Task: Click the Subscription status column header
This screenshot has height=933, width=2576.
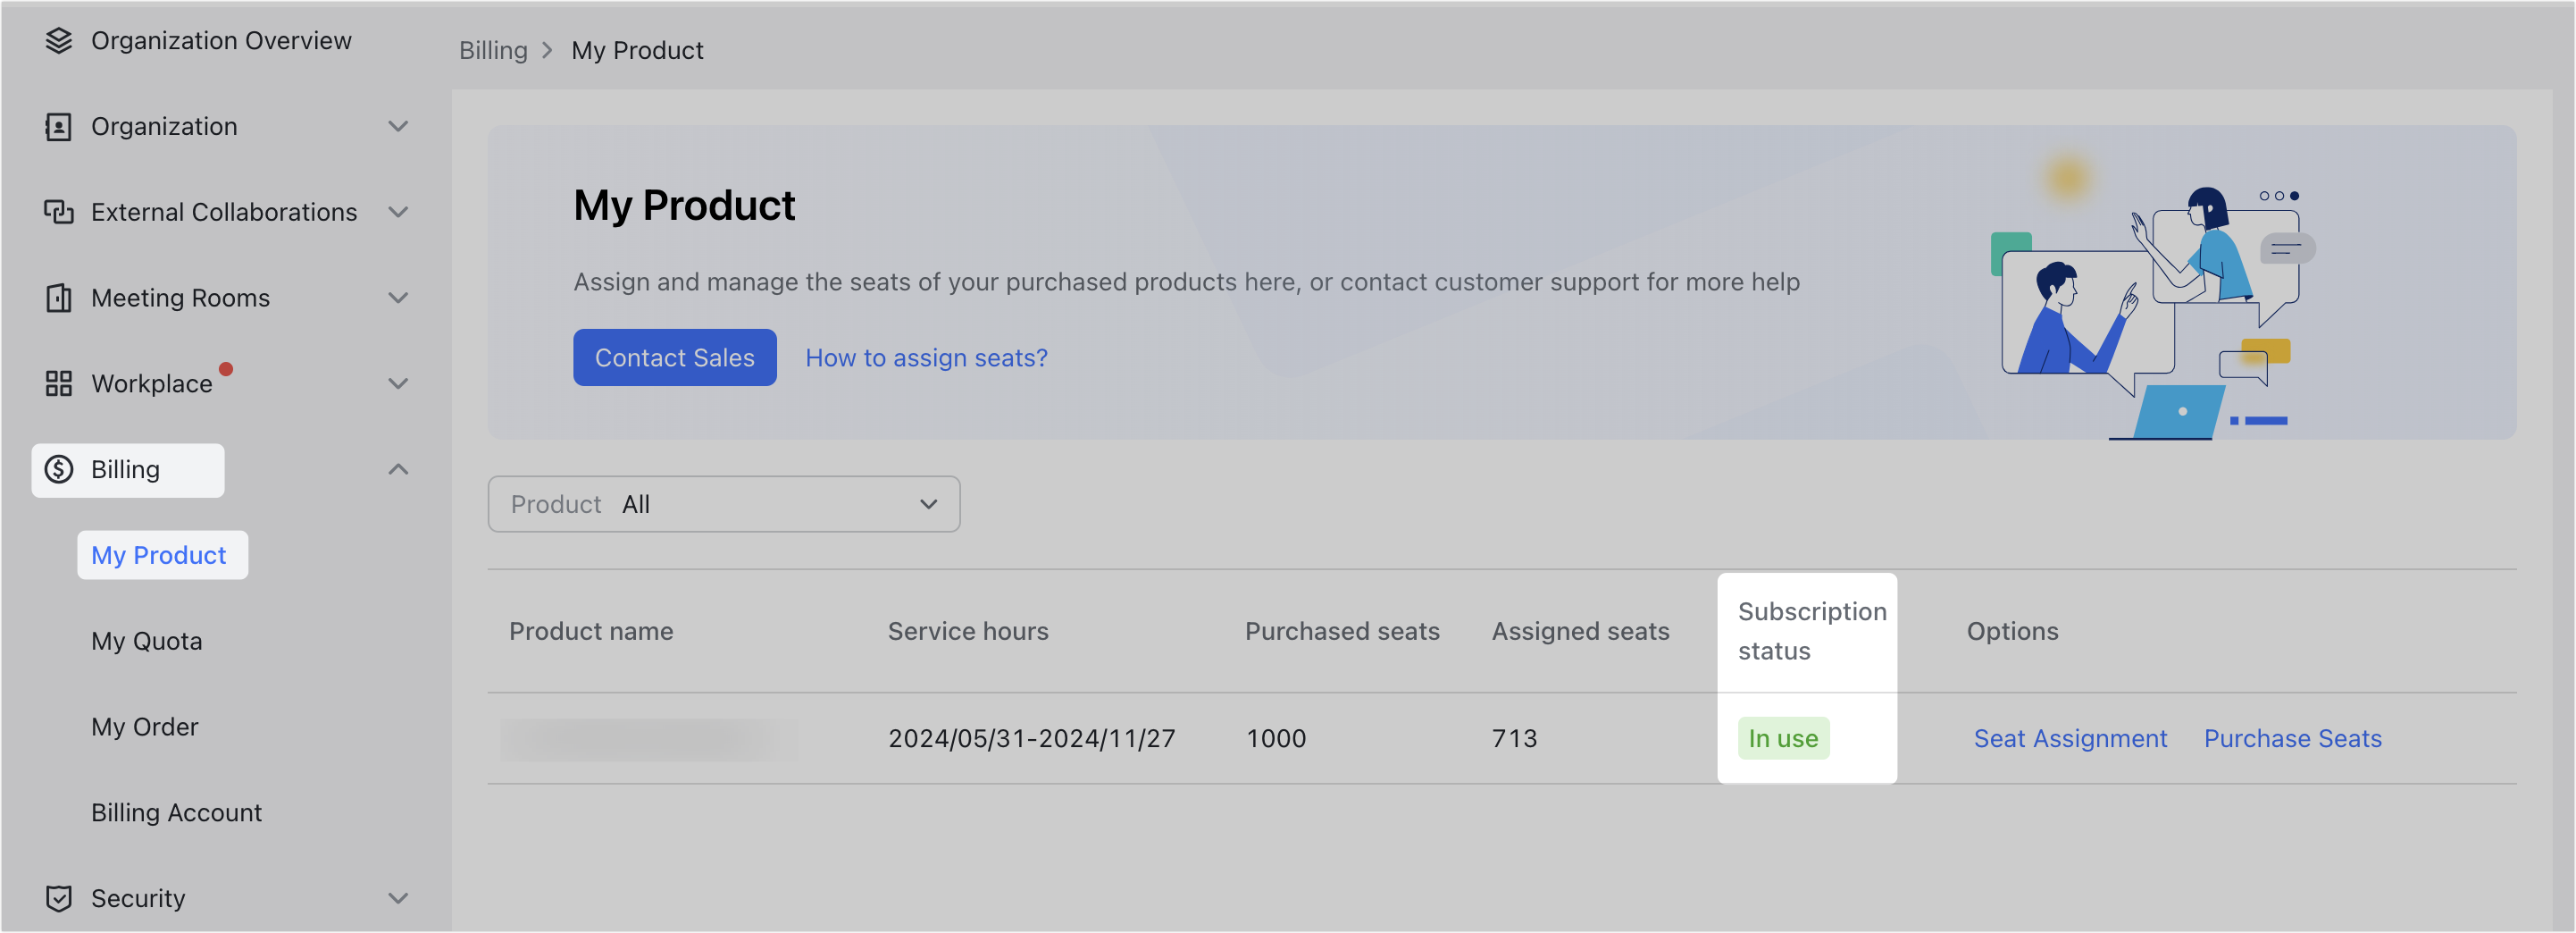Action: (1812, 631)
